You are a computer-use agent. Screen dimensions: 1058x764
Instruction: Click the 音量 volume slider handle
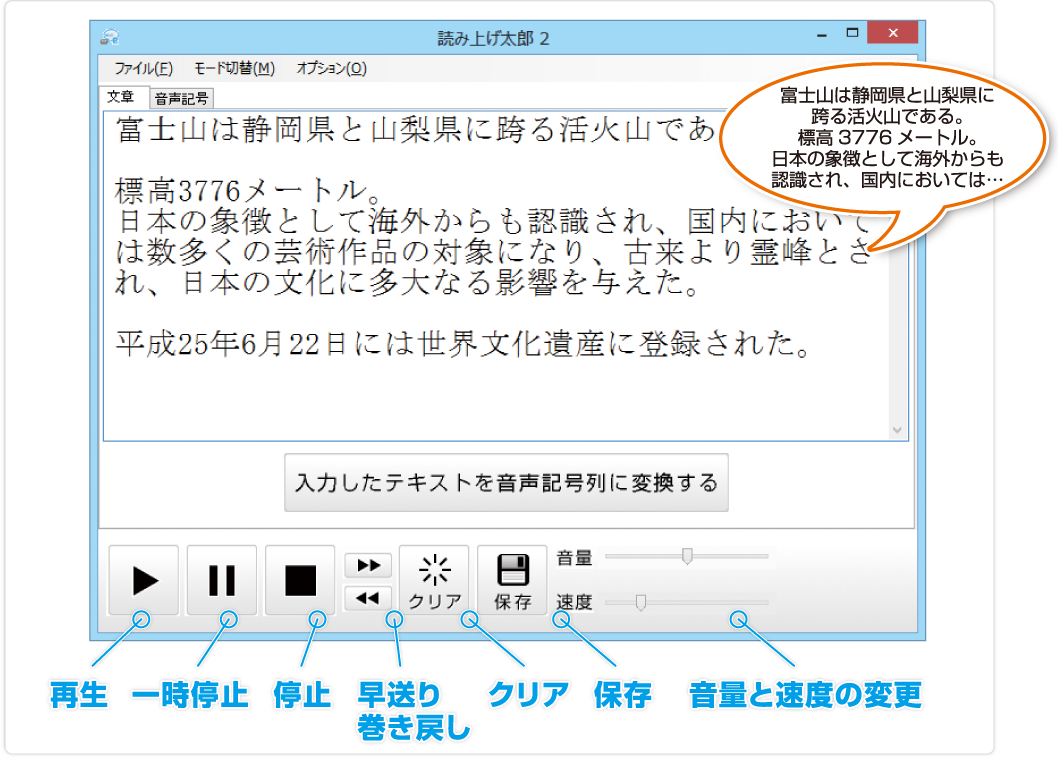pos(687,556)
